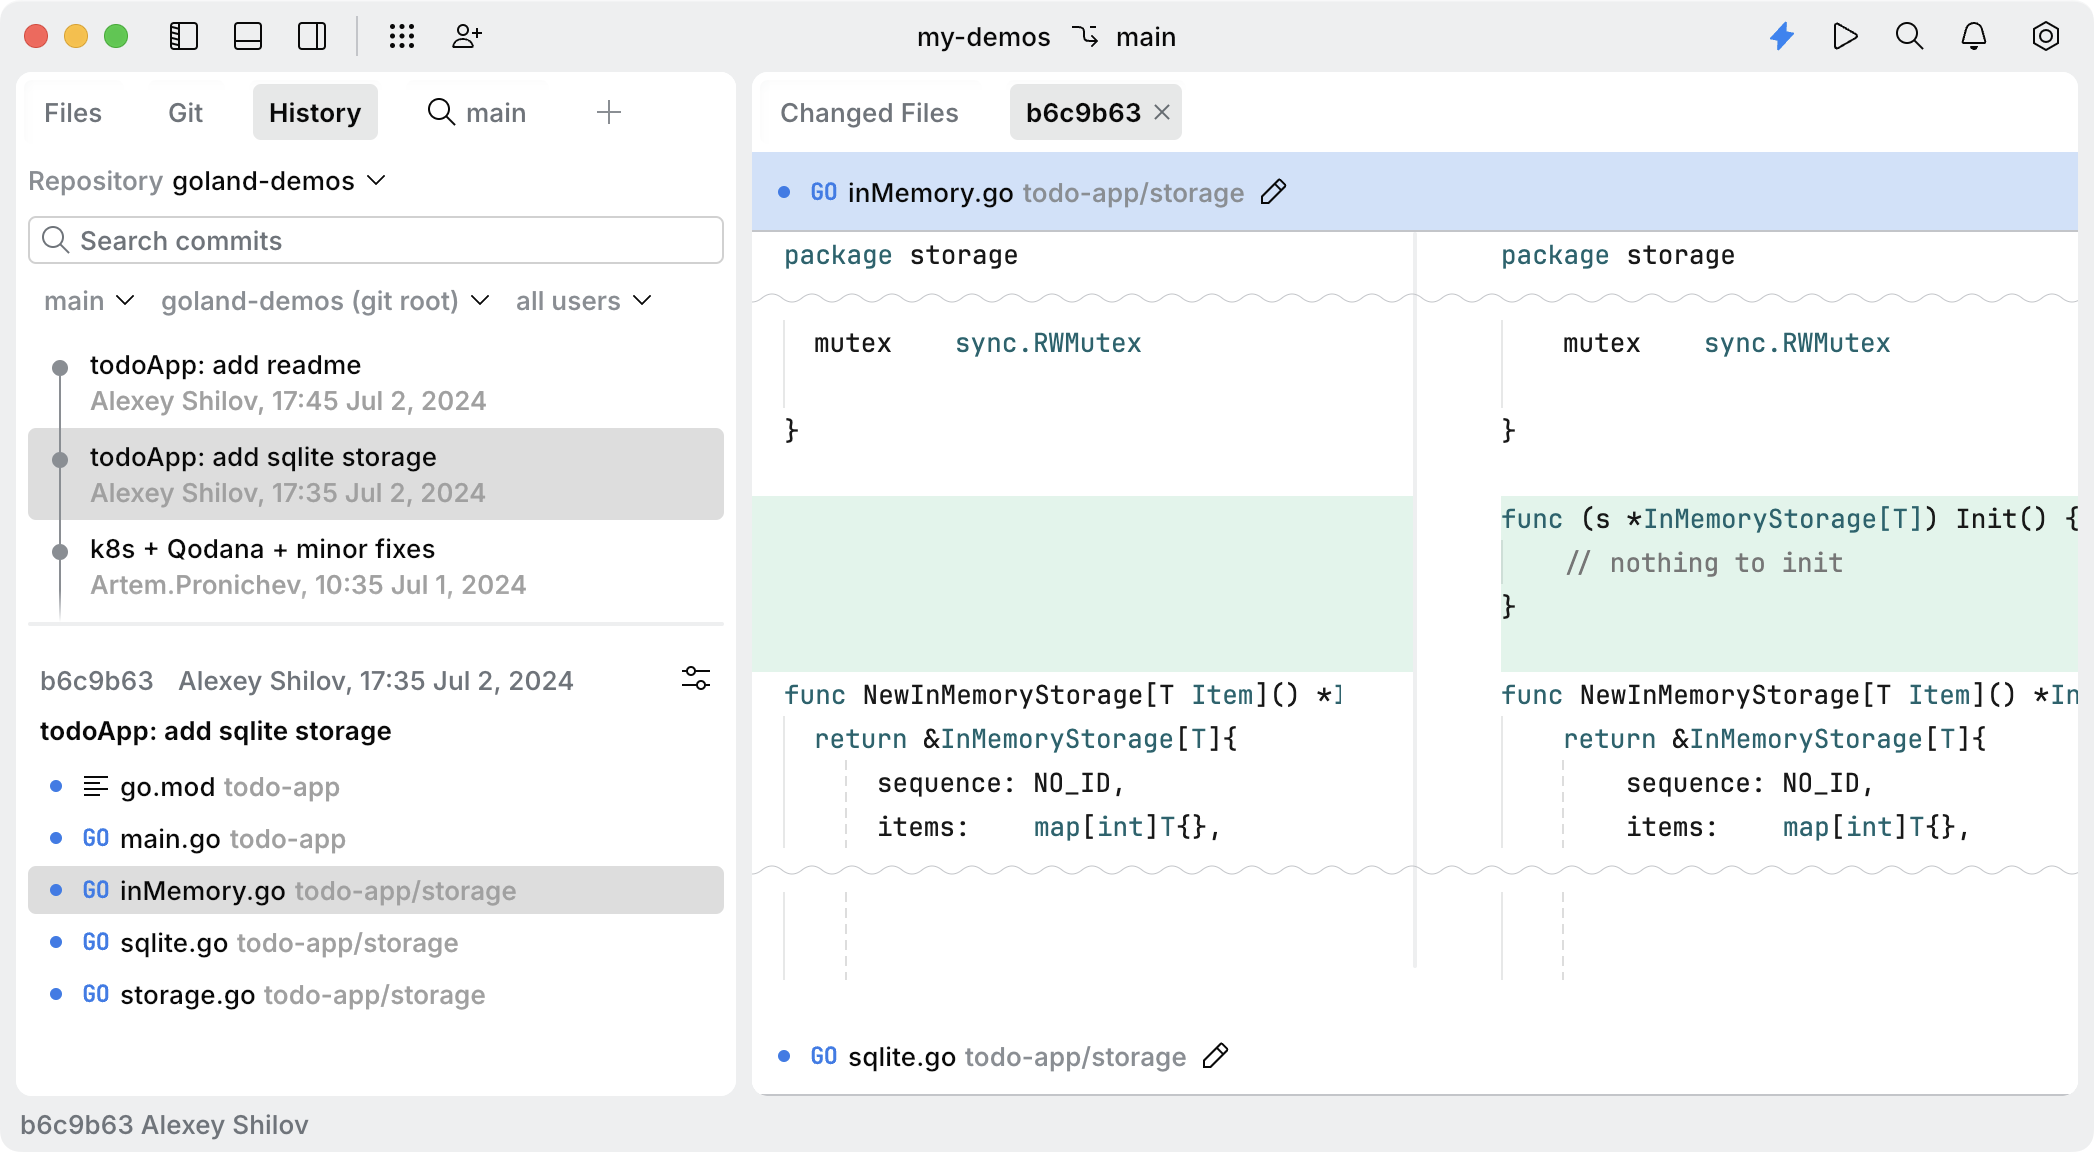
Task: Click the GO icon beside main.go
Action: 96,838
